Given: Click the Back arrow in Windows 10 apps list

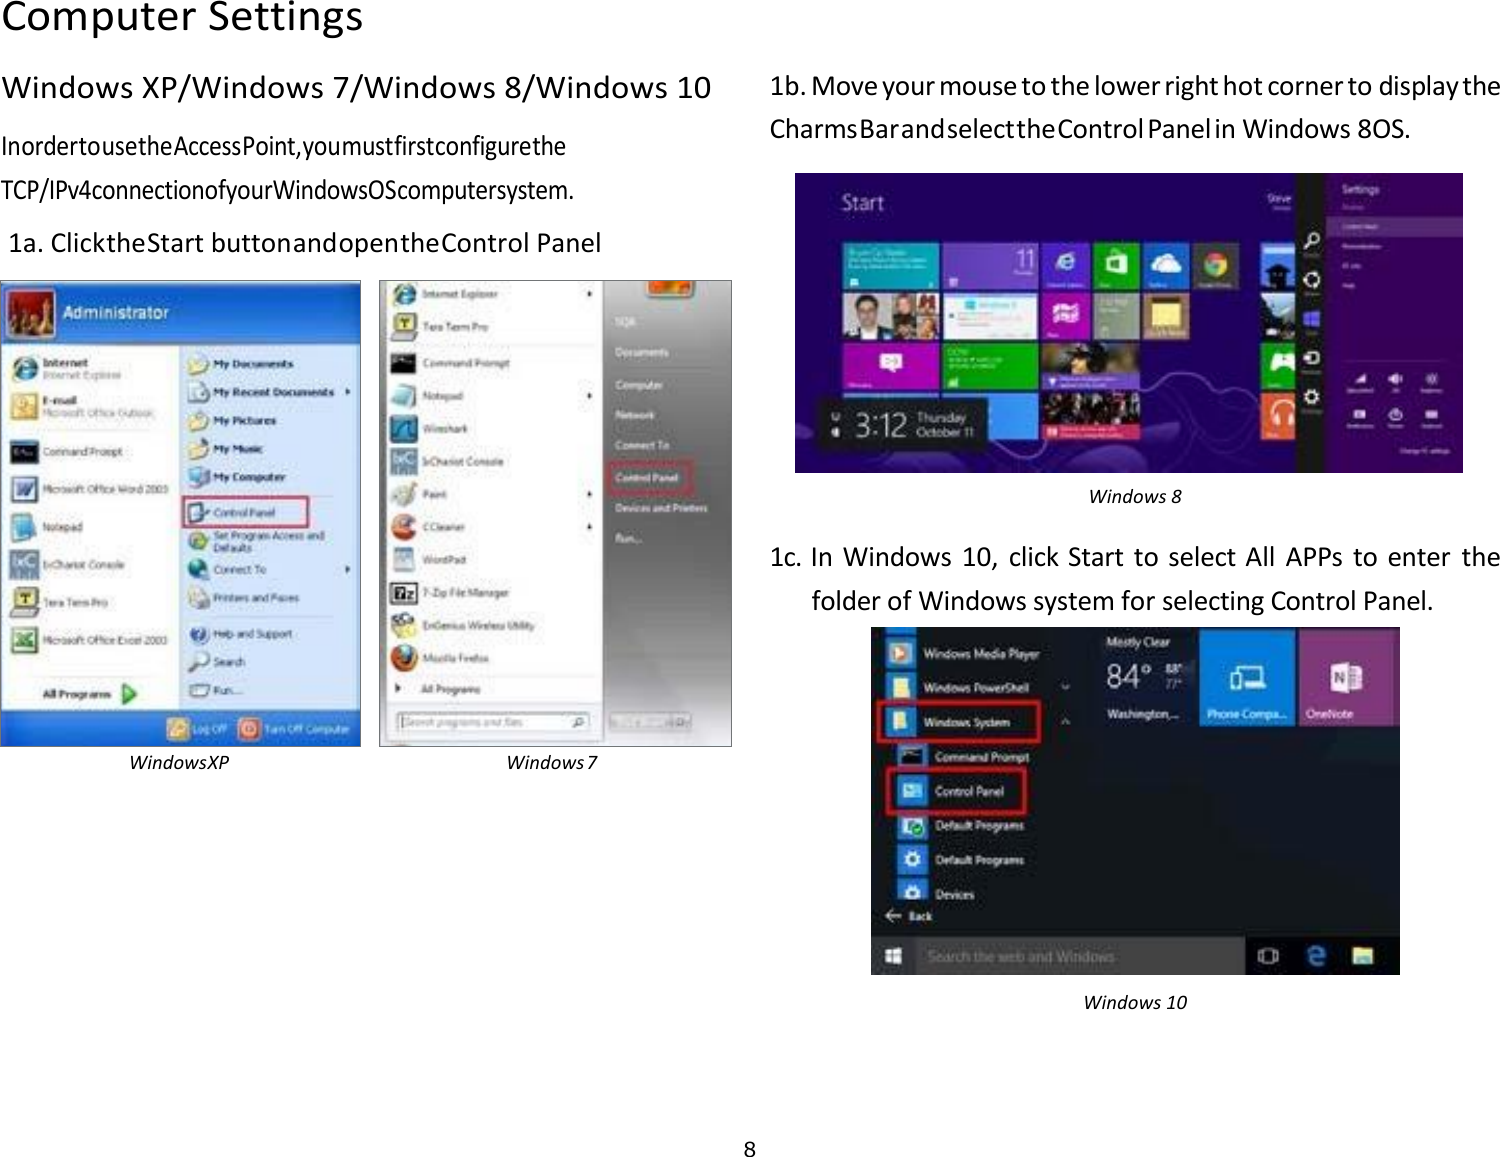Looking at the screenshot, I should click(893, 915).
